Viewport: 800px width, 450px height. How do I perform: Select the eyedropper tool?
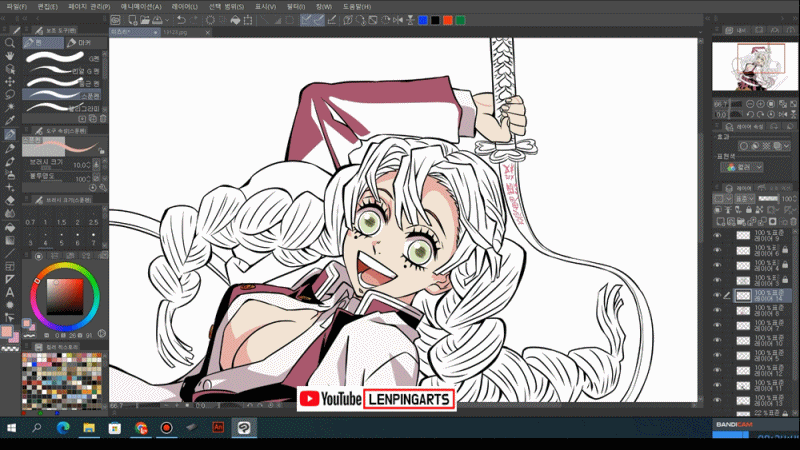click(x=10, y=120)
